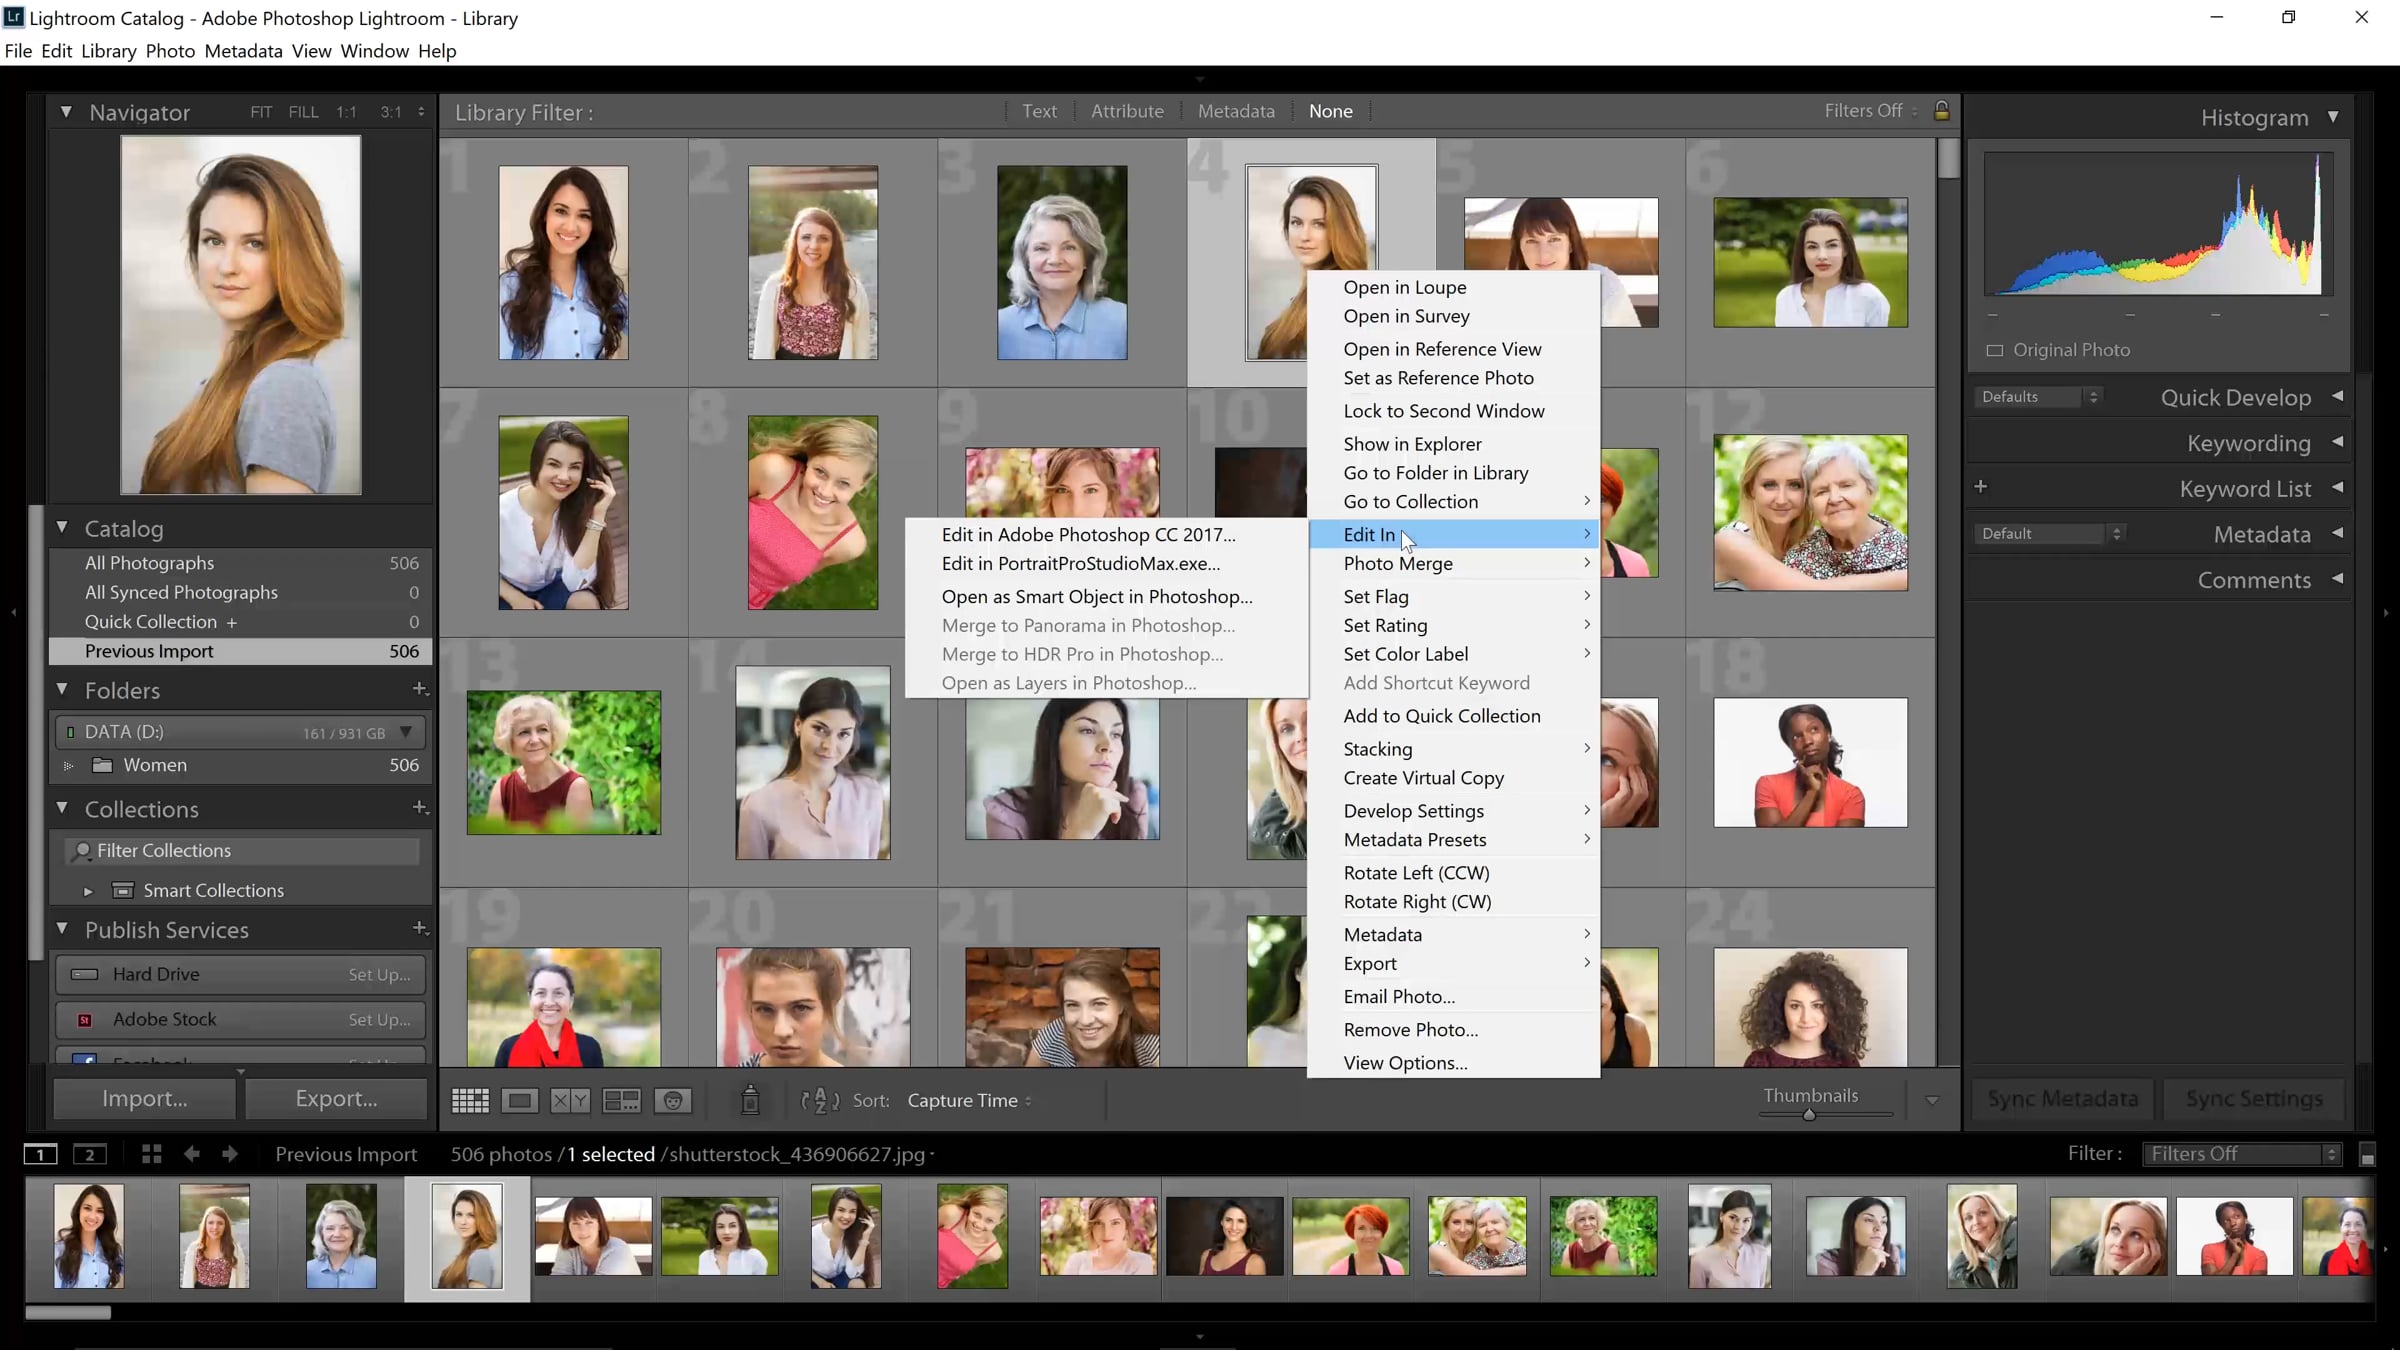Open Survey view icon
The width and height of the screenshot is (2400, 1350).
(621, 1101)
